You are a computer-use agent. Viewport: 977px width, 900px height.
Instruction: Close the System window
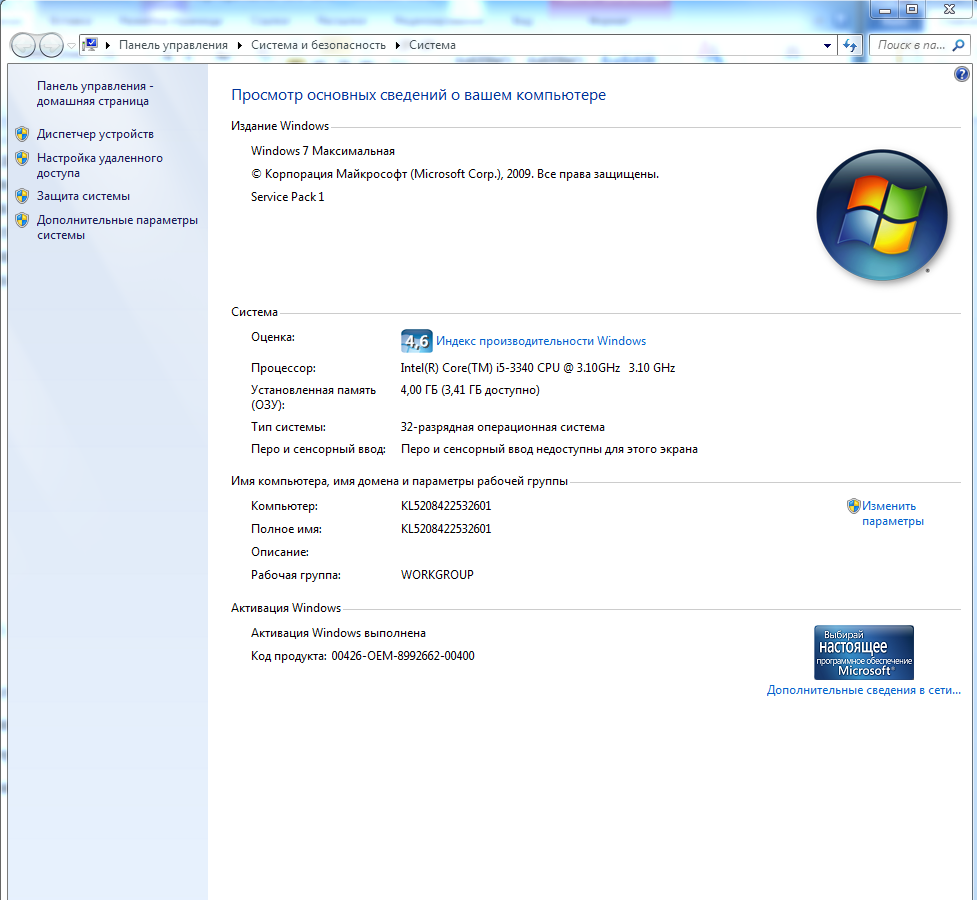pos(950,9)
